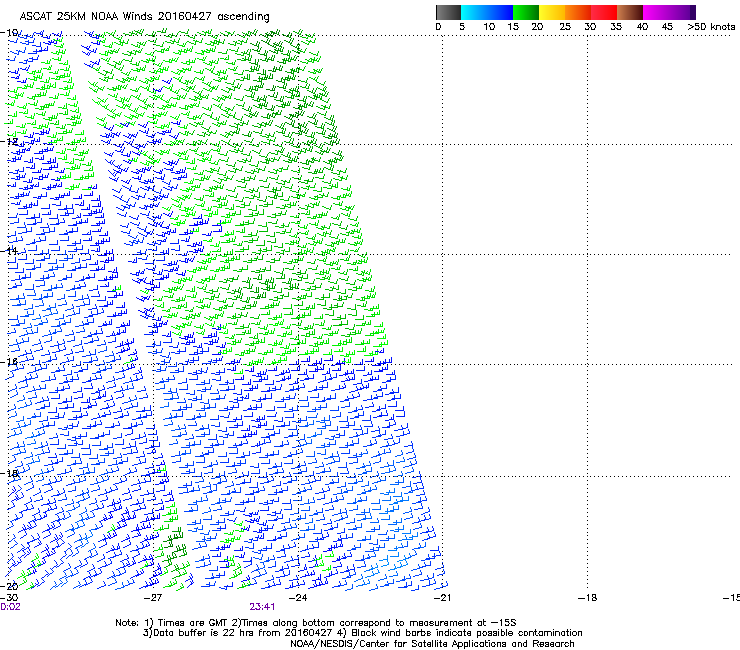Click the gray 0-5 knots color swatch
The image size is (740, 650).
tap(448, 12)
